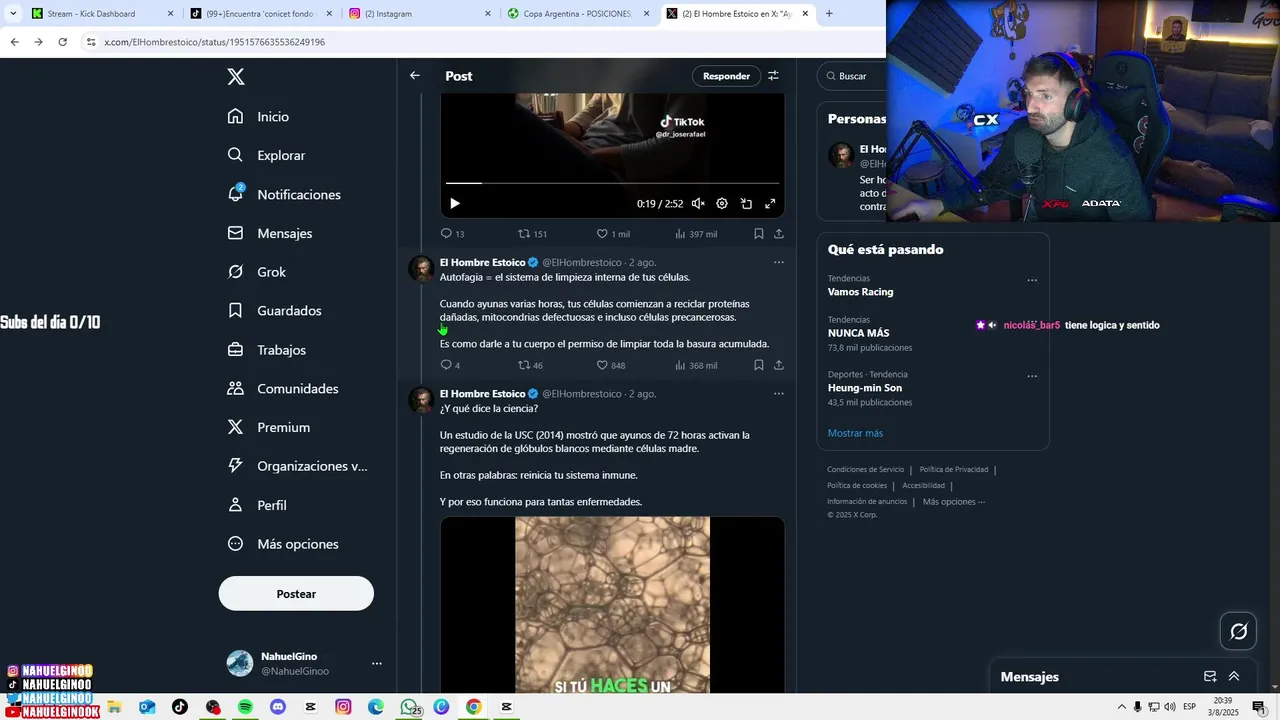Open Discord from the taskbar

tap(278, 707)
